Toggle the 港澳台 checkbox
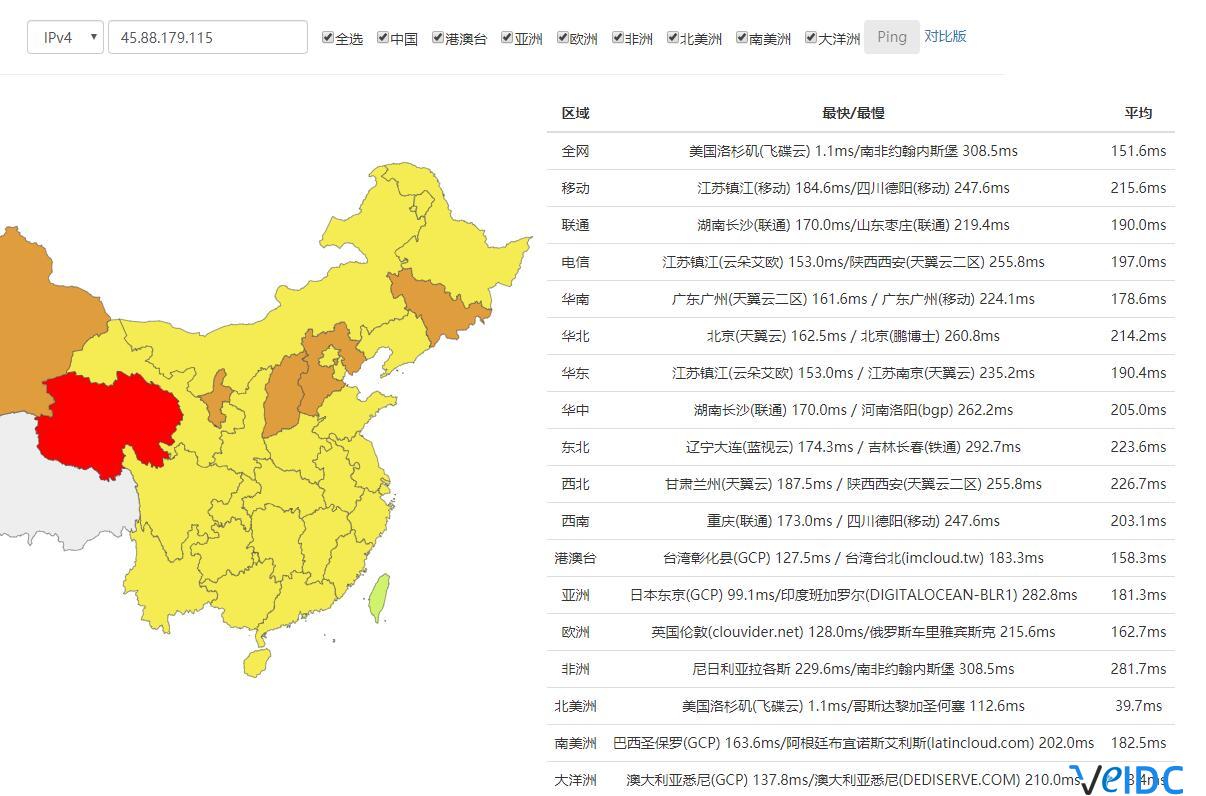The height and width of the screenshot is (796, 1206). pos(438,38)
